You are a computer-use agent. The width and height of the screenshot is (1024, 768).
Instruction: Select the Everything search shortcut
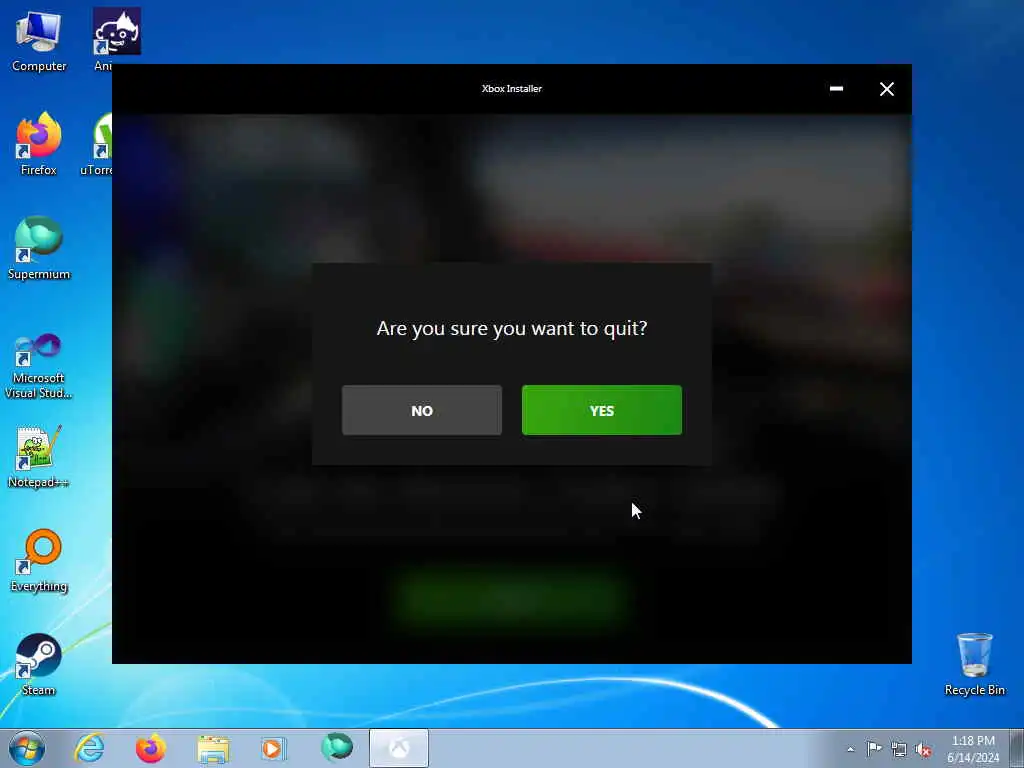click(x=39, y=561)
